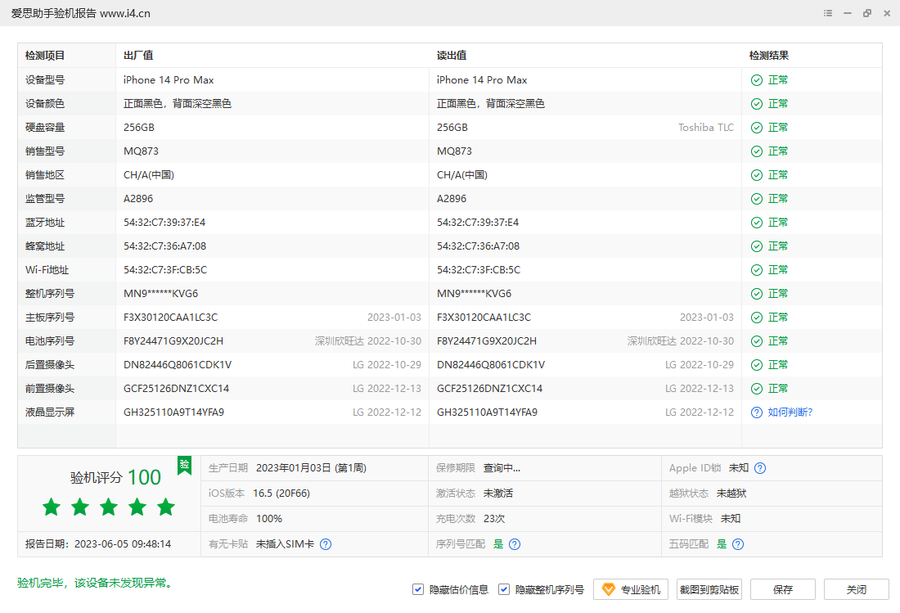Click 保存 to save the report

click(783, 589)
